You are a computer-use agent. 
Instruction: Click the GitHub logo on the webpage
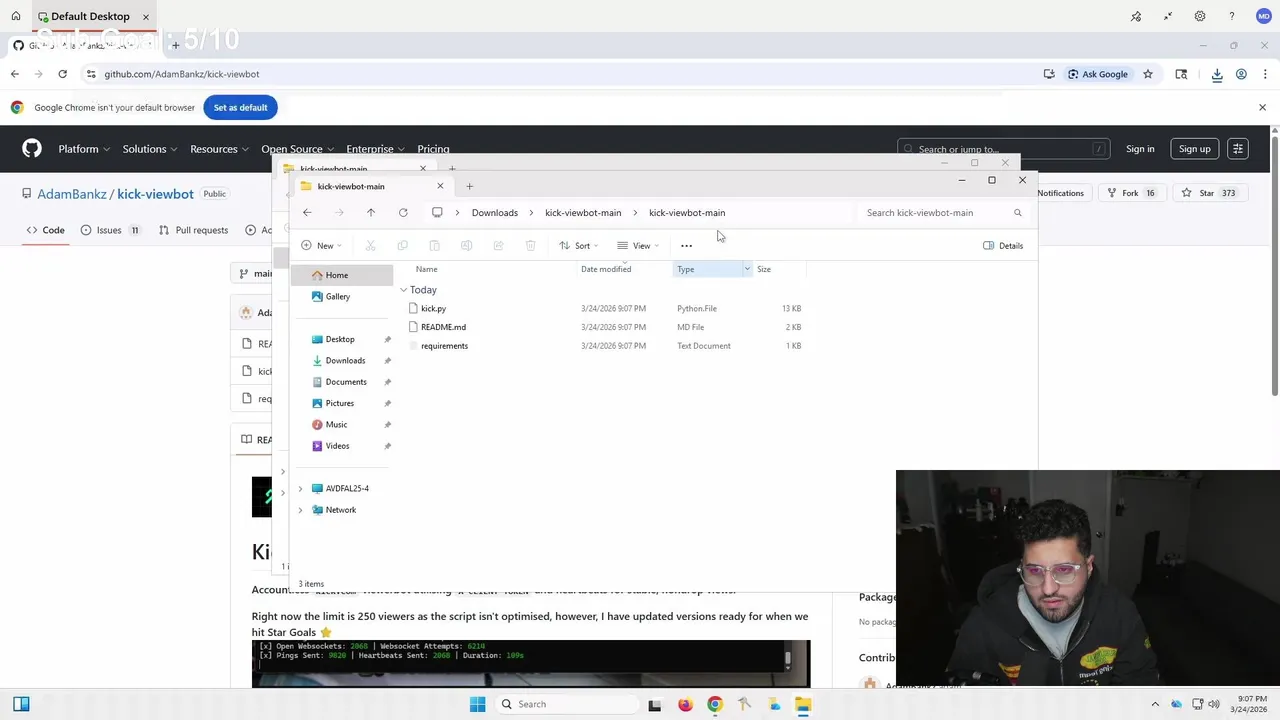point(32,149)
